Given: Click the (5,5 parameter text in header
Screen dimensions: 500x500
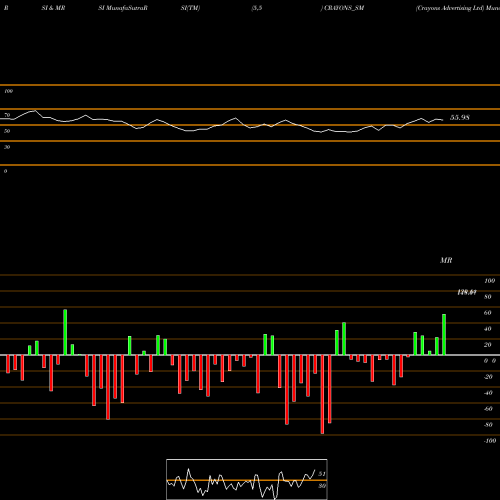Looking at the screenshot, I should [257, 8].
